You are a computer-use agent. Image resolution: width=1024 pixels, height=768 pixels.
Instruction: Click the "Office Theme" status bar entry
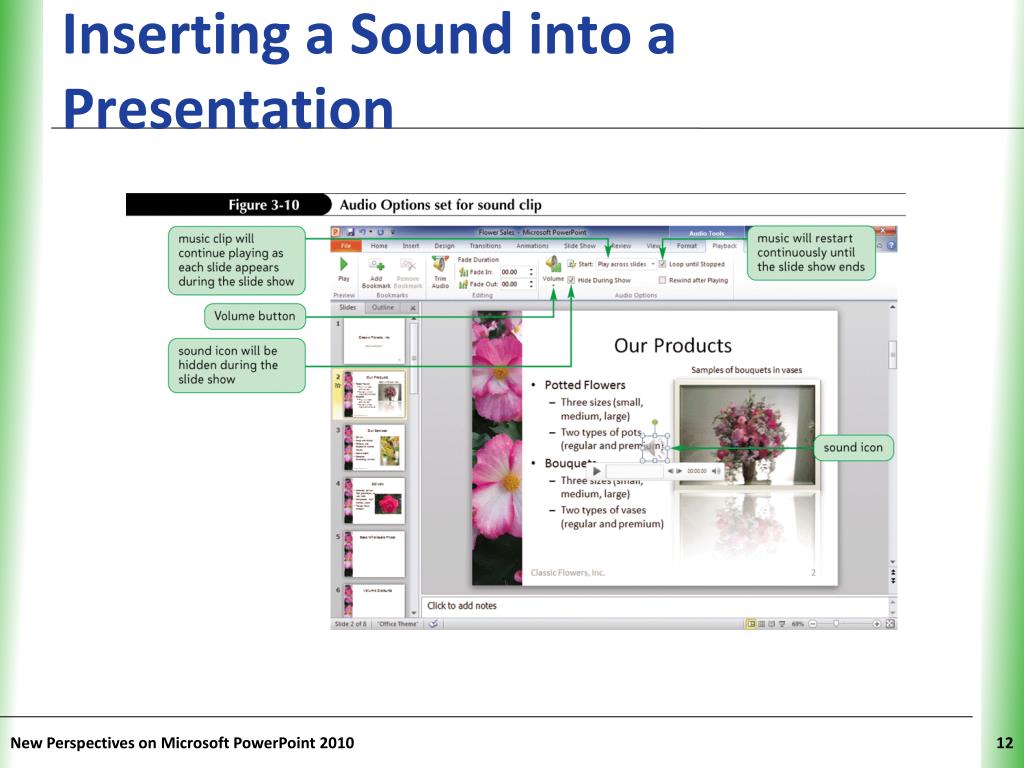pyautogui.click(x=398, y=624)
